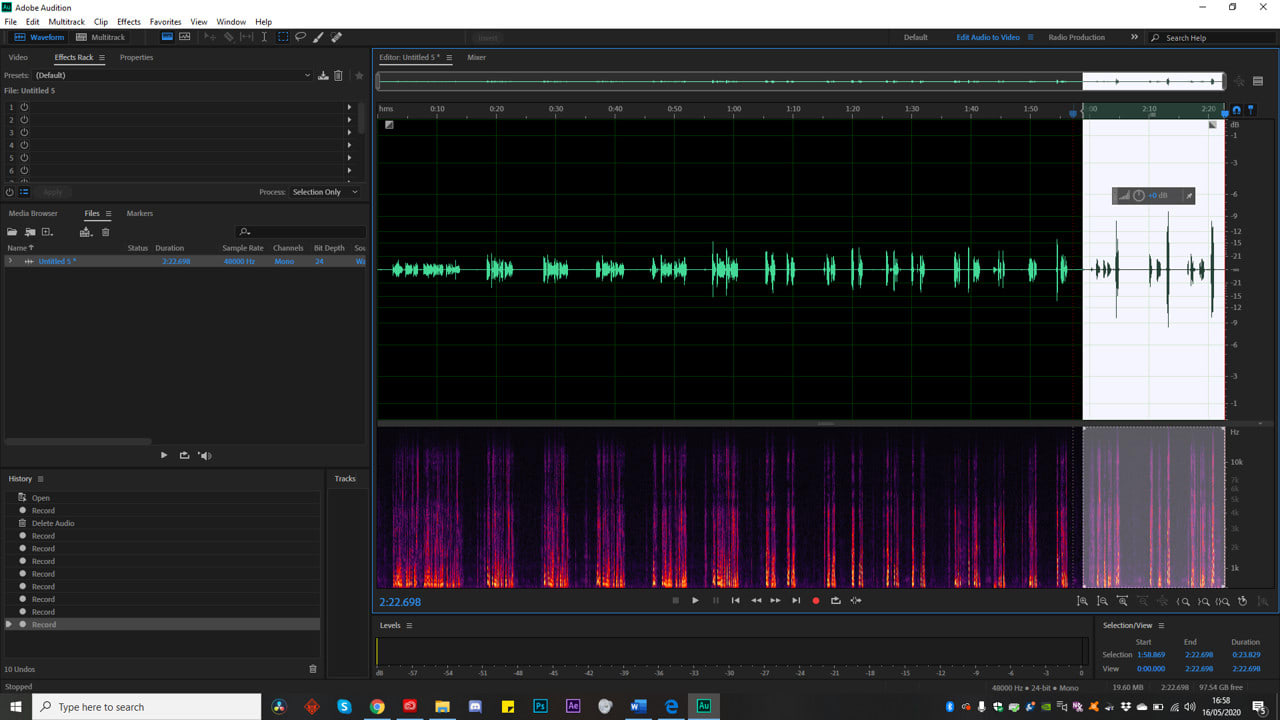The width and height of the screenshot is (1280, 720).
Task: Mark current preset as favorite star
Action: click(359, 75)
